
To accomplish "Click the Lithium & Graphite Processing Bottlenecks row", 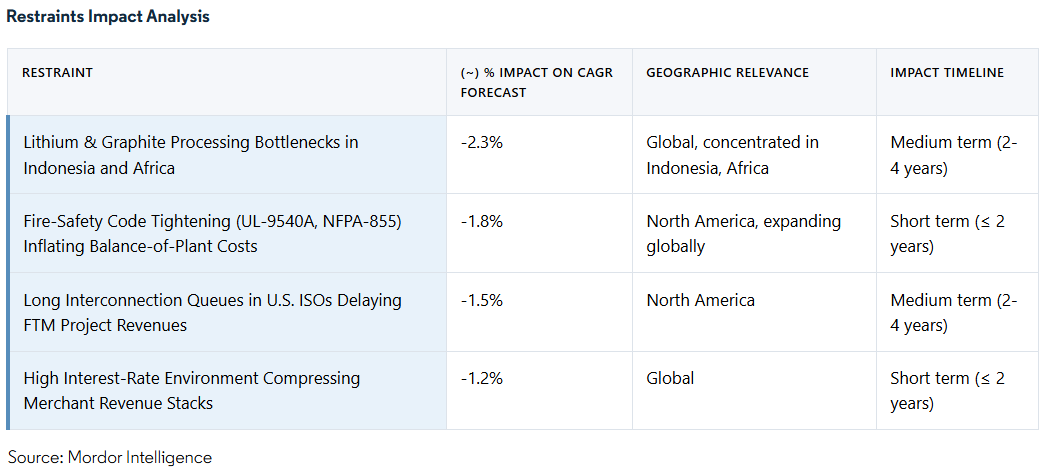I will [190, 155].
